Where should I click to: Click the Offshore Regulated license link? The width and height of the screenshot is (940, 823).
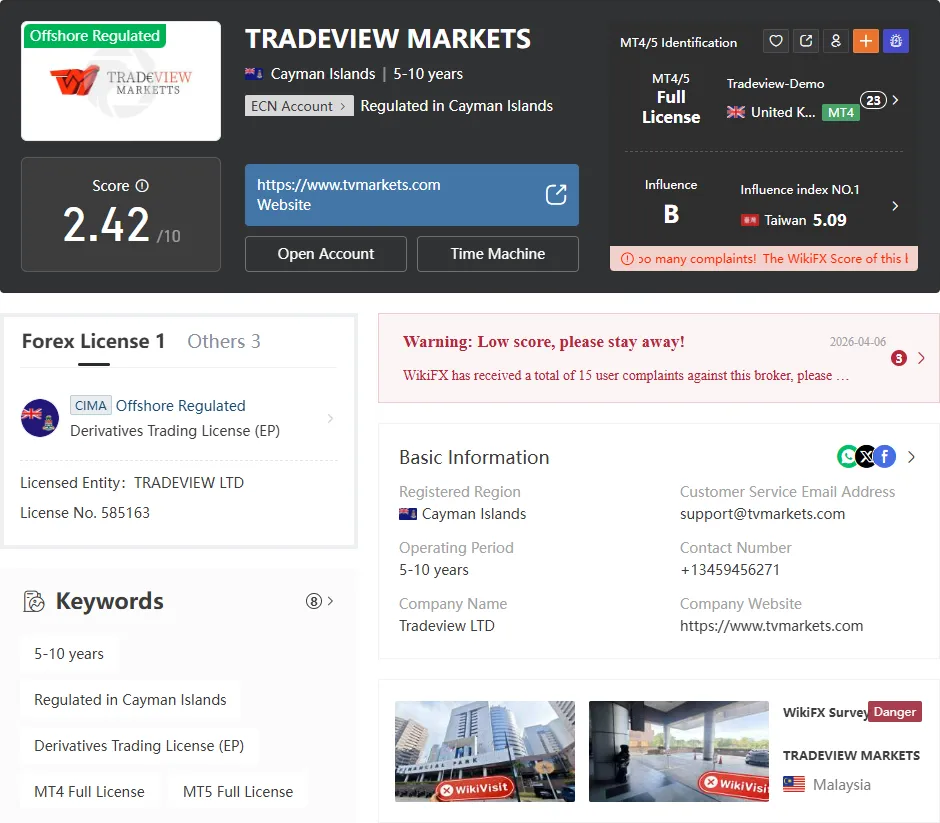pos(180,406)
